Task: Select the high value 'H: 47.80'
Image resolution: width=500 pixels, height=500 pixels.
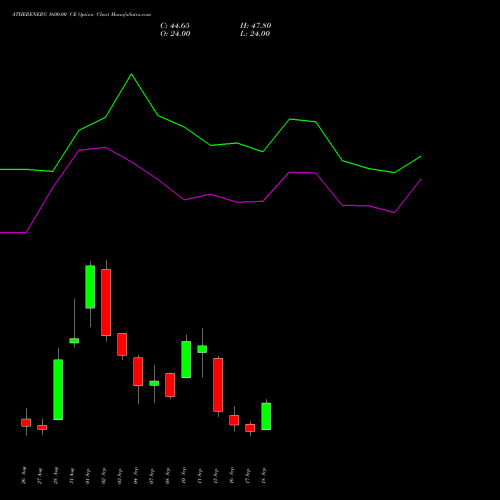Action: point(256,26)
